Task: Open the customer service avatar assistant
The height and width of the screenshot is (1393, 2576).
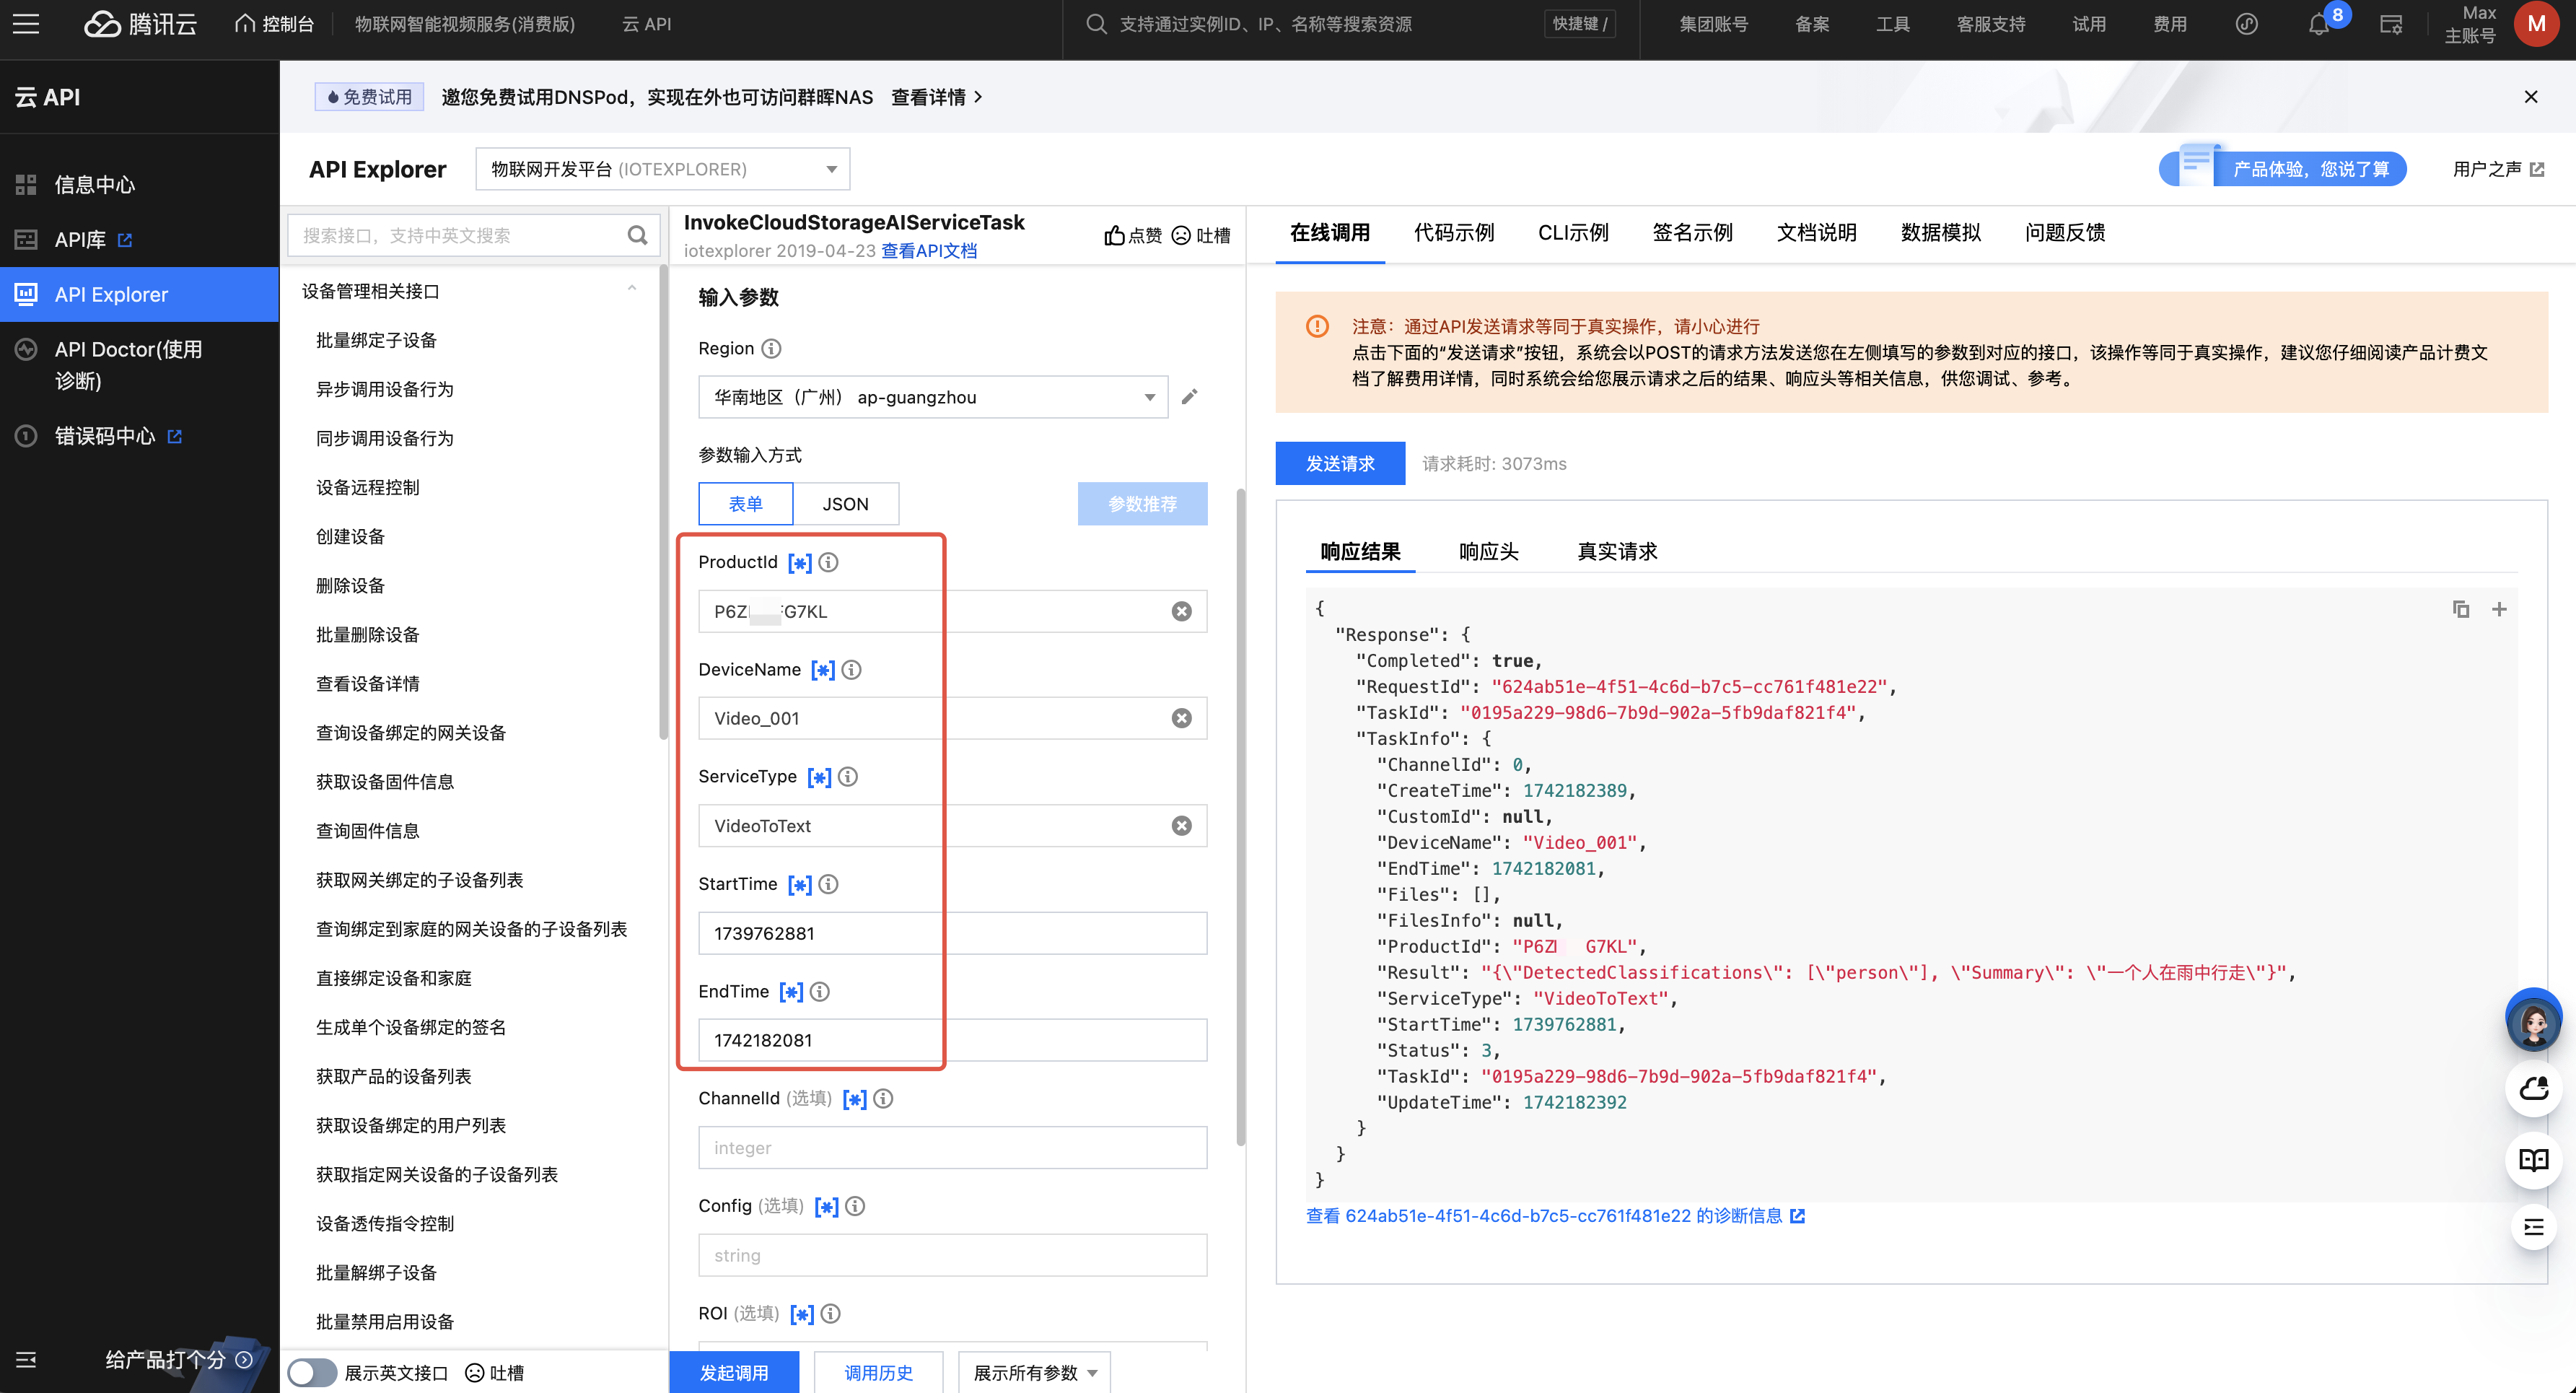Action: pos(2533,1020)
